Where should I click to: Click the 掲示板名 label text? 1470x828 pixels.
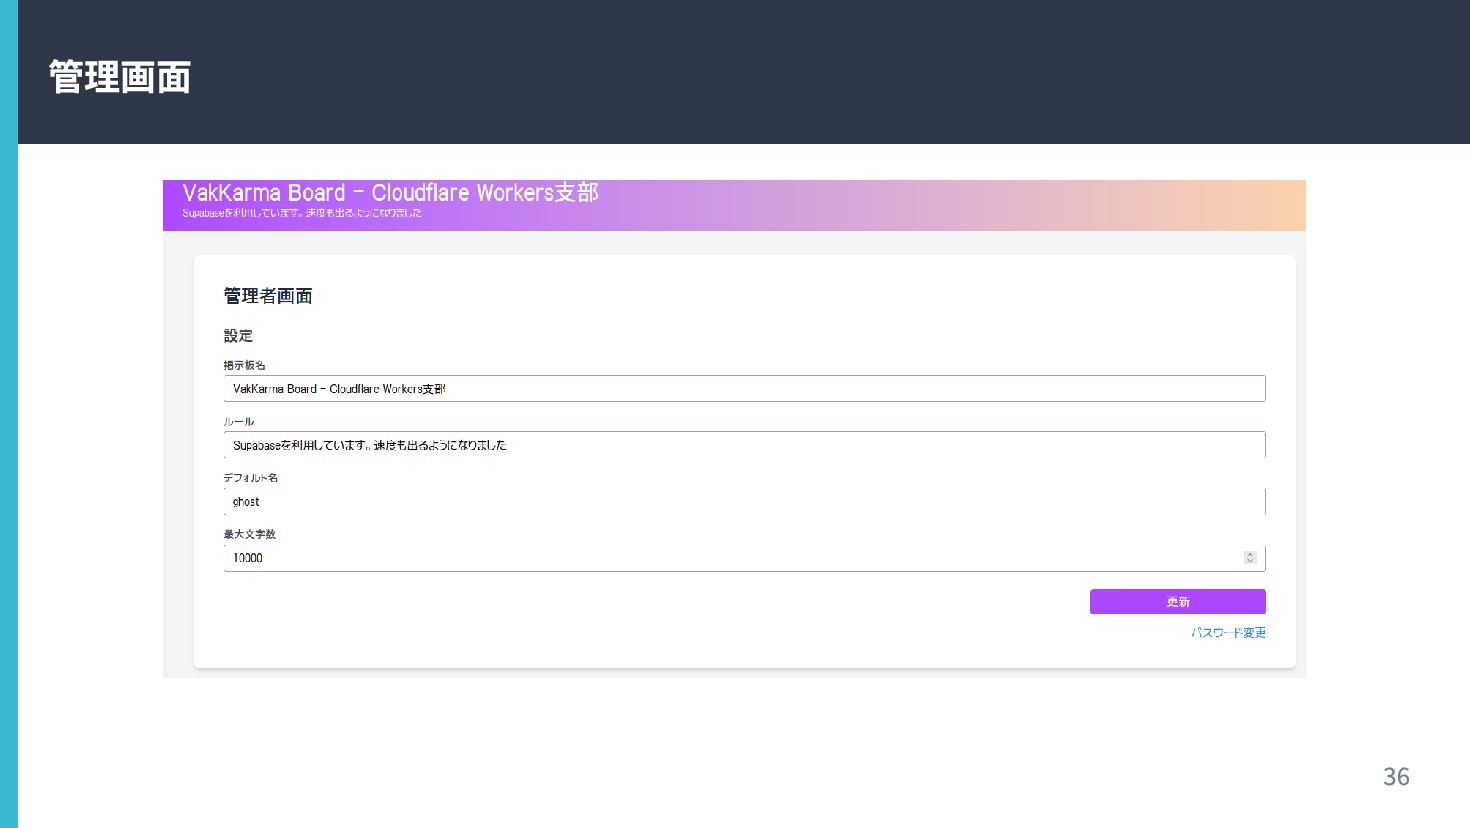245,365
